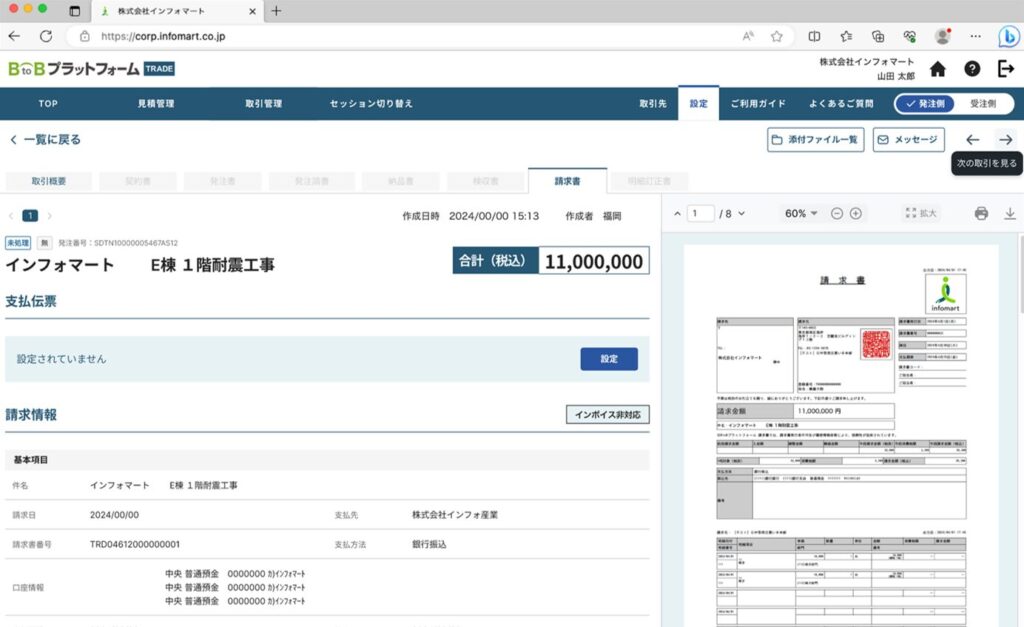The height and width of the screenshot is (627, 1024).
Task: Click the home icon in header
Action: click(x=937, y=69)
